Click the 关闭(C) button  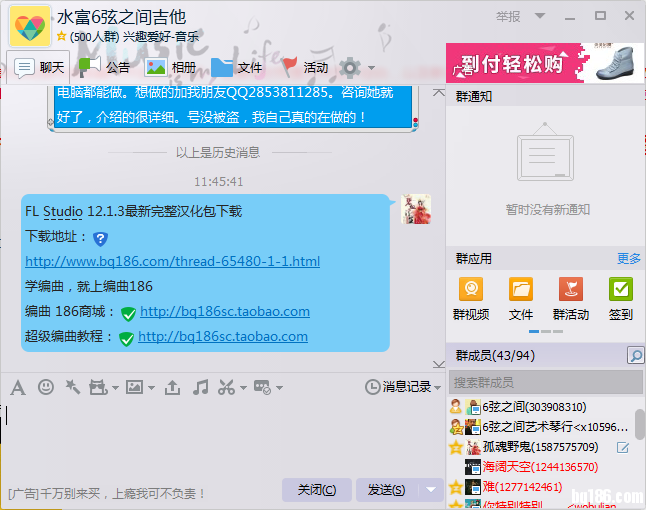coord(317,490)
